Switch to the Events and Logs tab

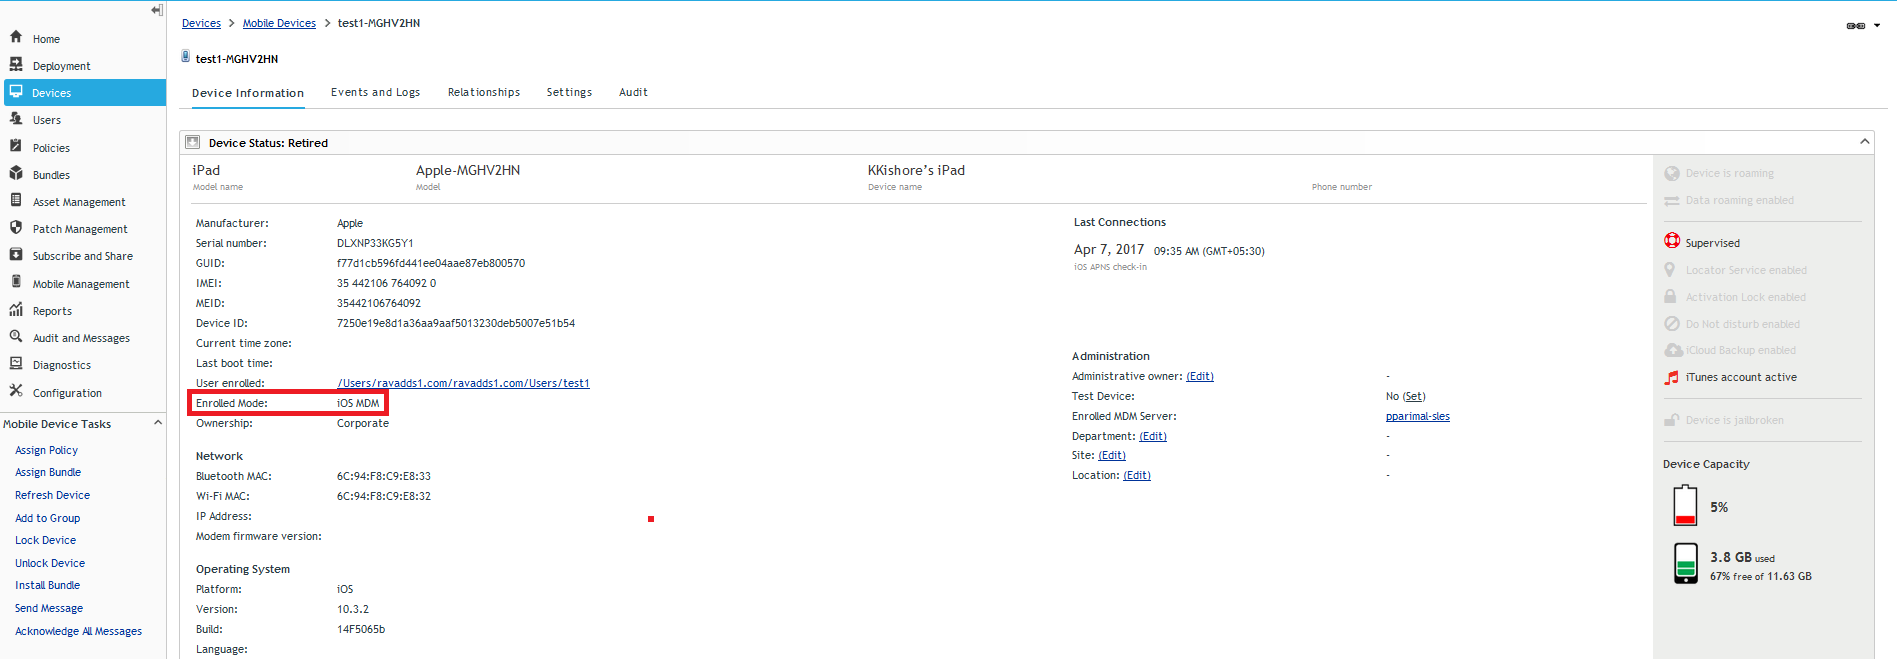(x=375, y=92)
